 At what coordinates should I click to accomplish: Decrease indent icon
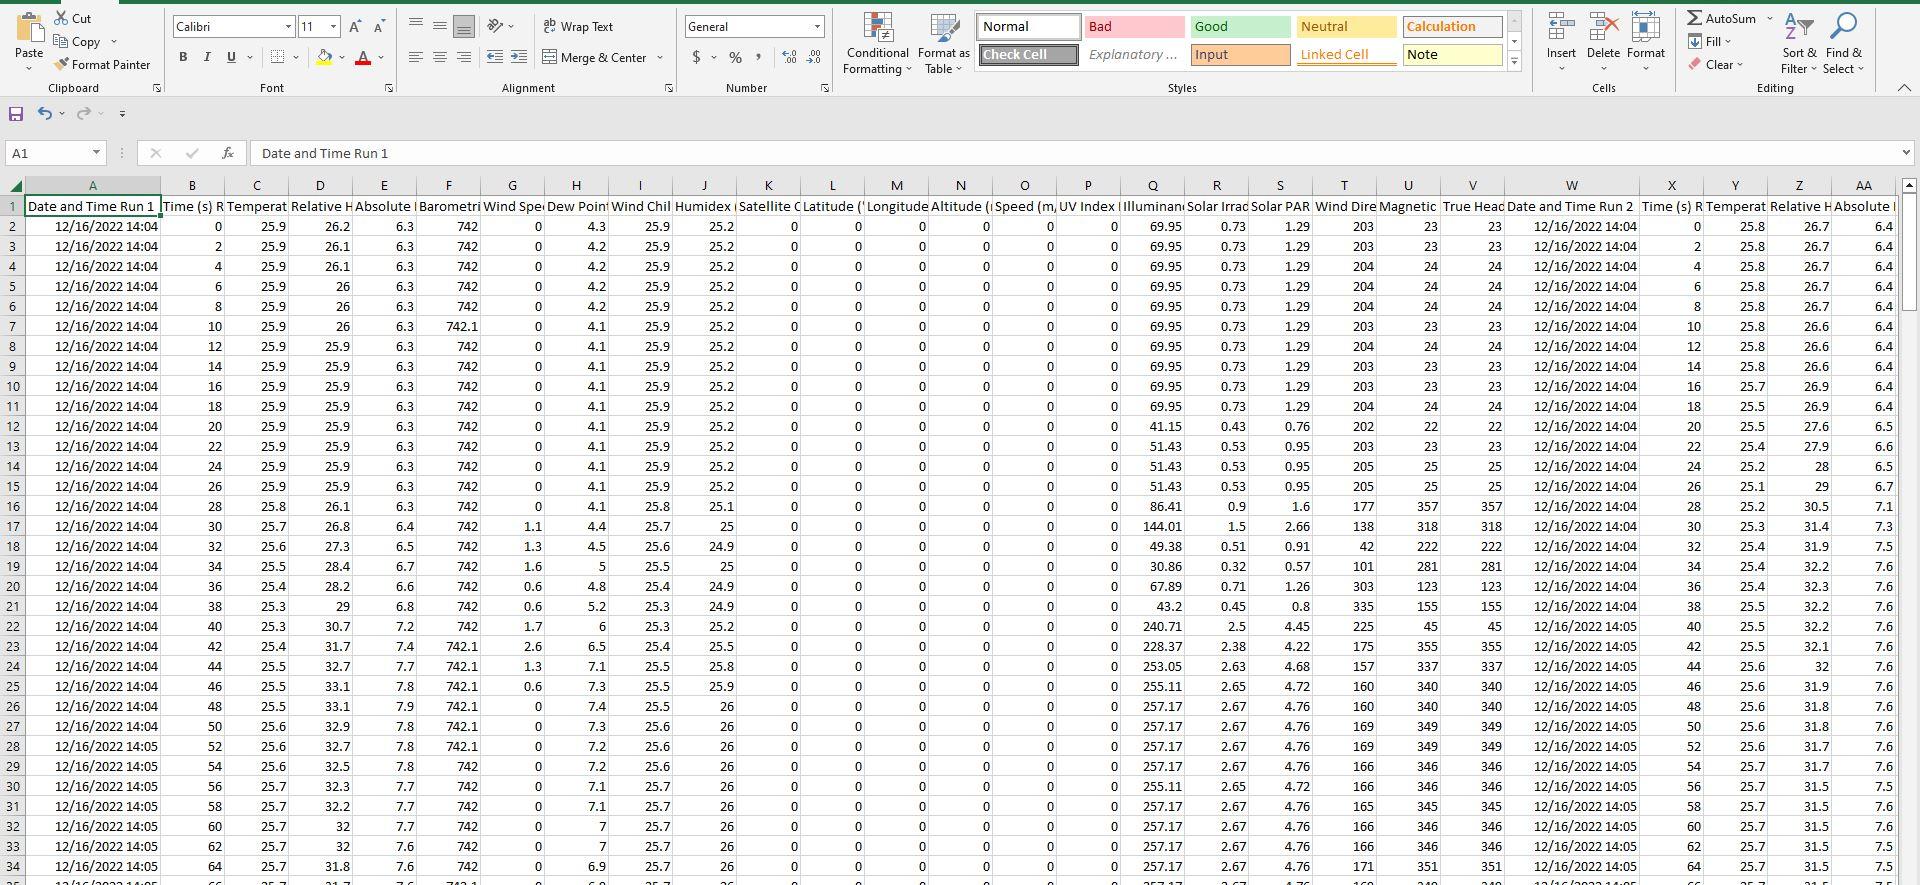495,57
